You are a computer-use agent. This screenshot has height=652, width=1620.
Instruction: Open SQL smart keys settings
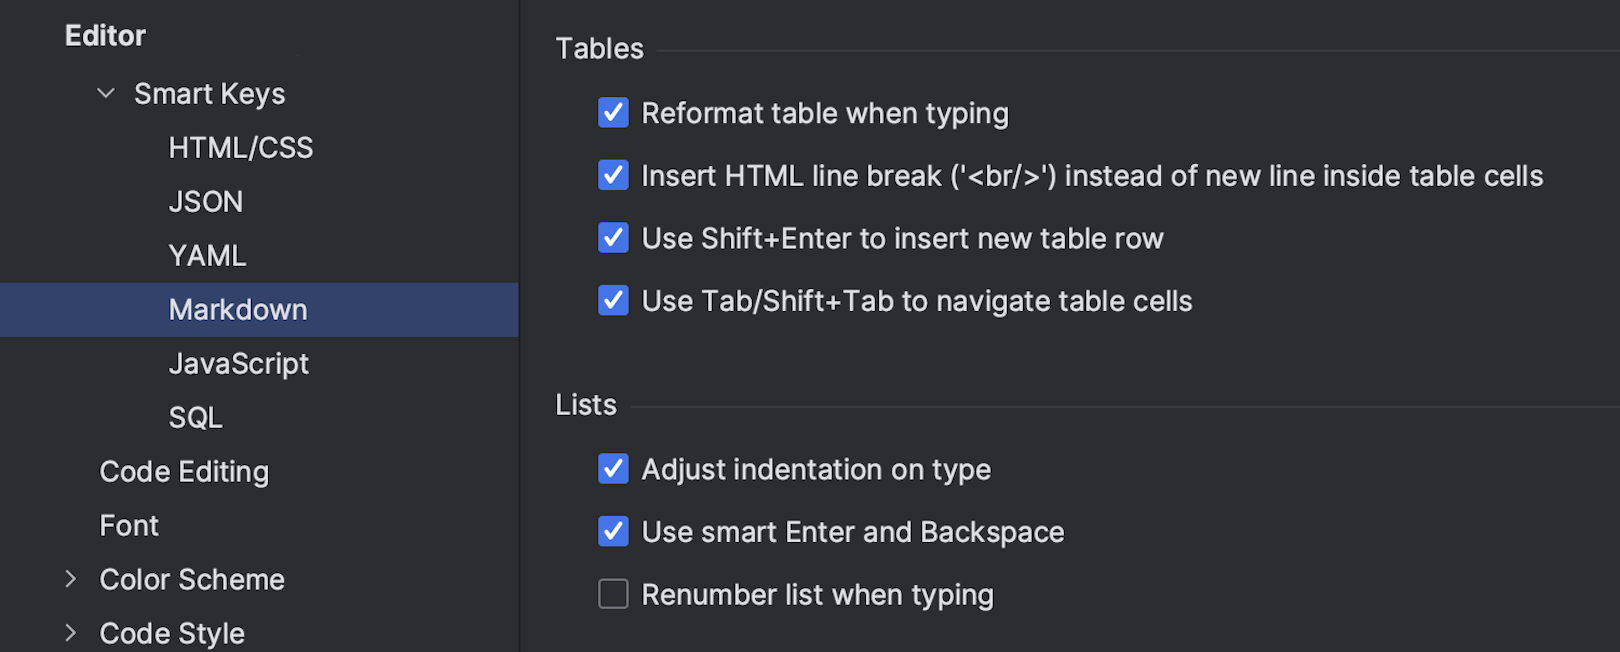(195, 418)
